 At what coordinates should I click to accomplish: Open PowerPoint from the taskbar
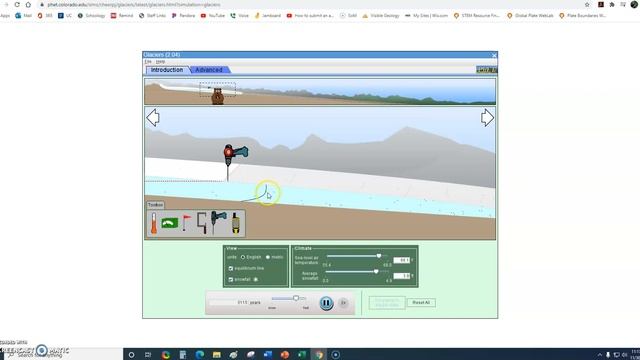pos(284,355)
